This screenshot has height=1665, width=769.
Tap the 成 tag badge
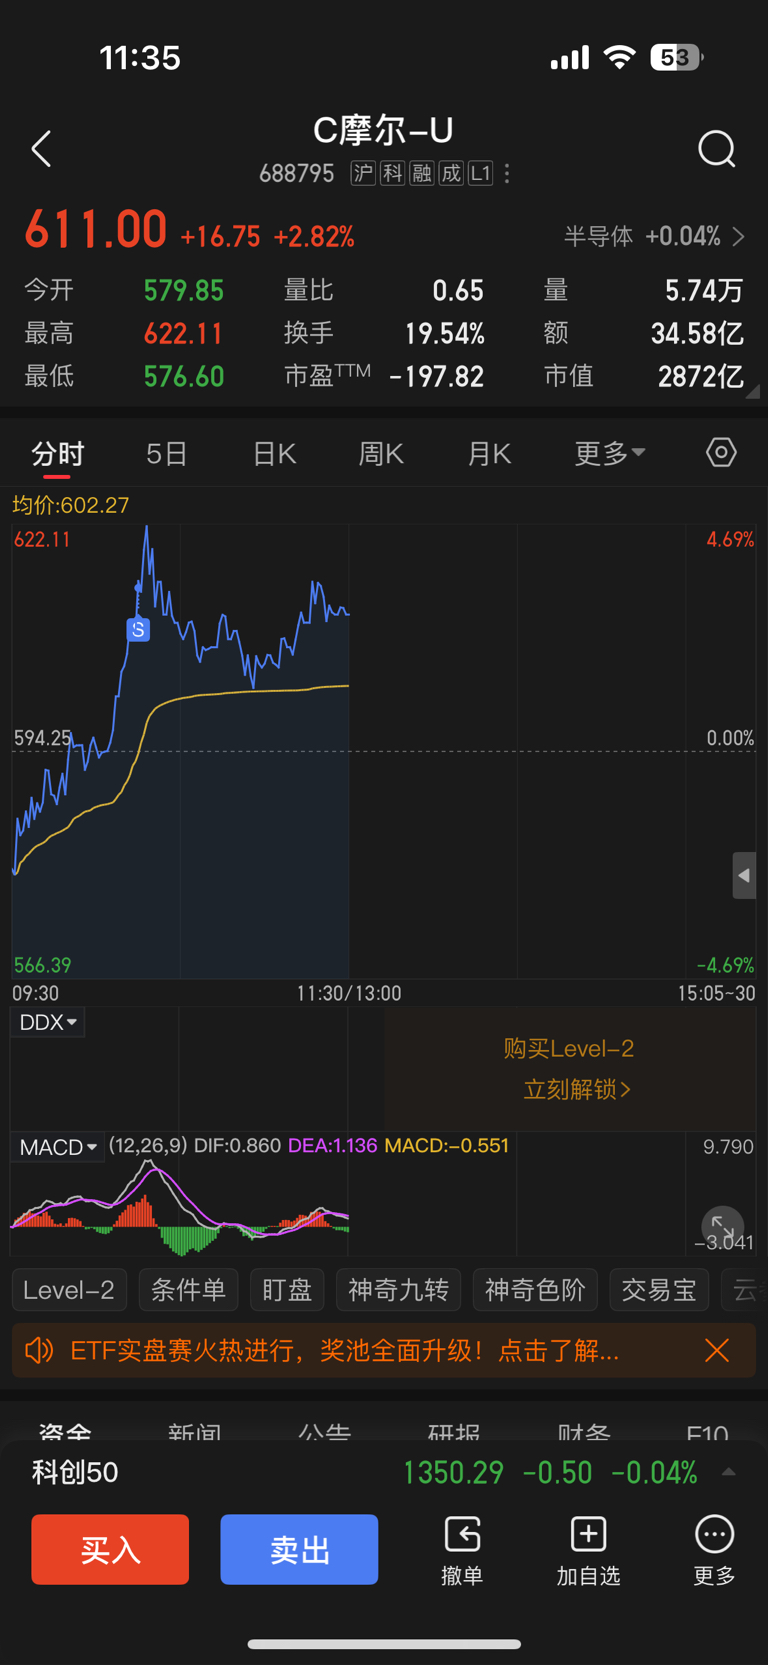click(x=451, y=174)
